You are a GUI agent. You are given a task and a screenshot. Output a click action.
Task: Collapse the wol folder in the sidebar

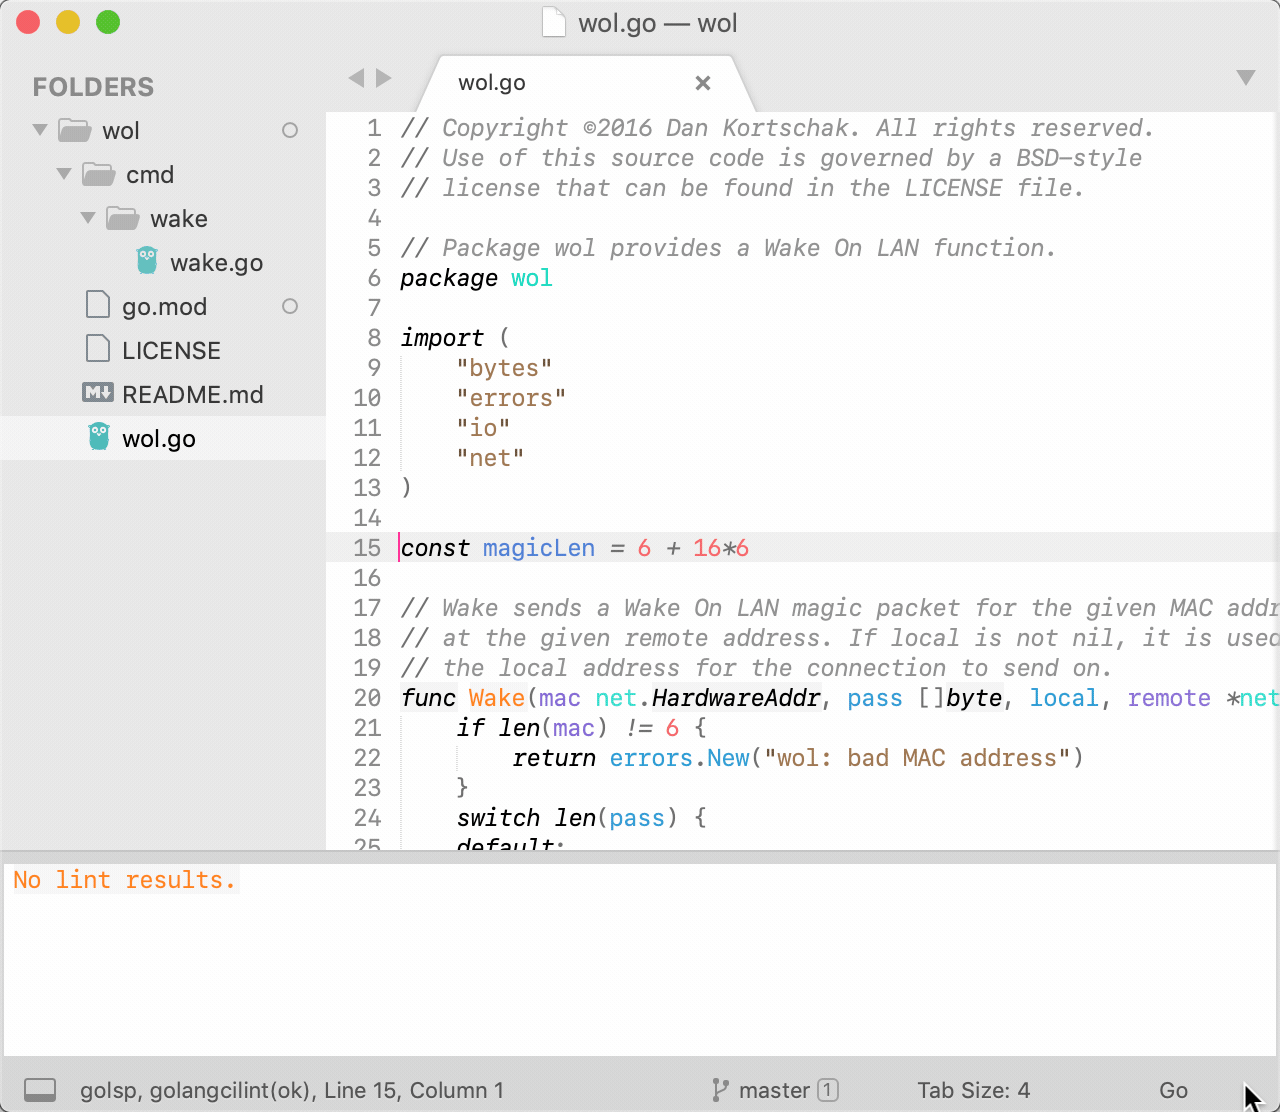[39, 130]
